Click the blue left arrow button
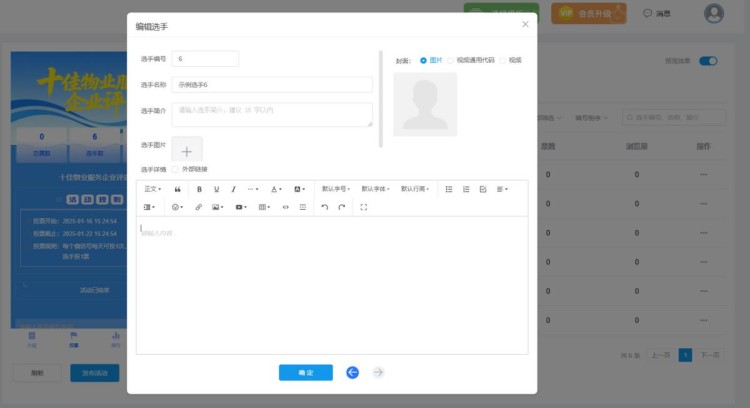Screen dimensions: 750x408 352,372
